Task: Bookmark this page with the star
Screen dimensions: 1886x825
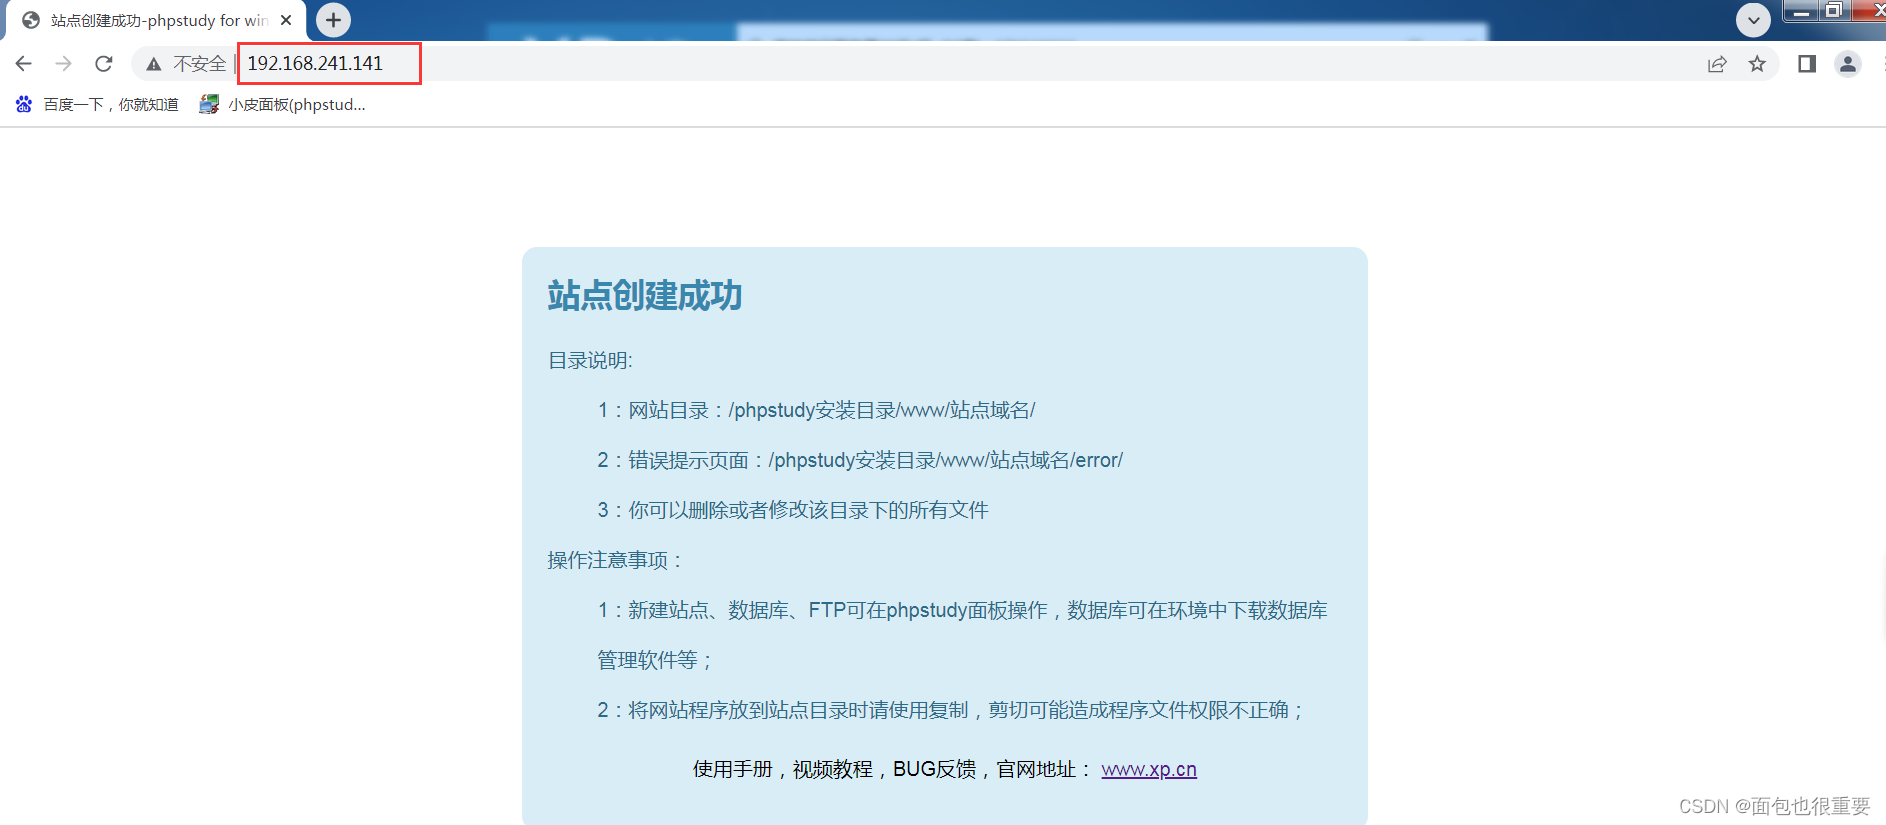Action: (x=1757, y=64)
